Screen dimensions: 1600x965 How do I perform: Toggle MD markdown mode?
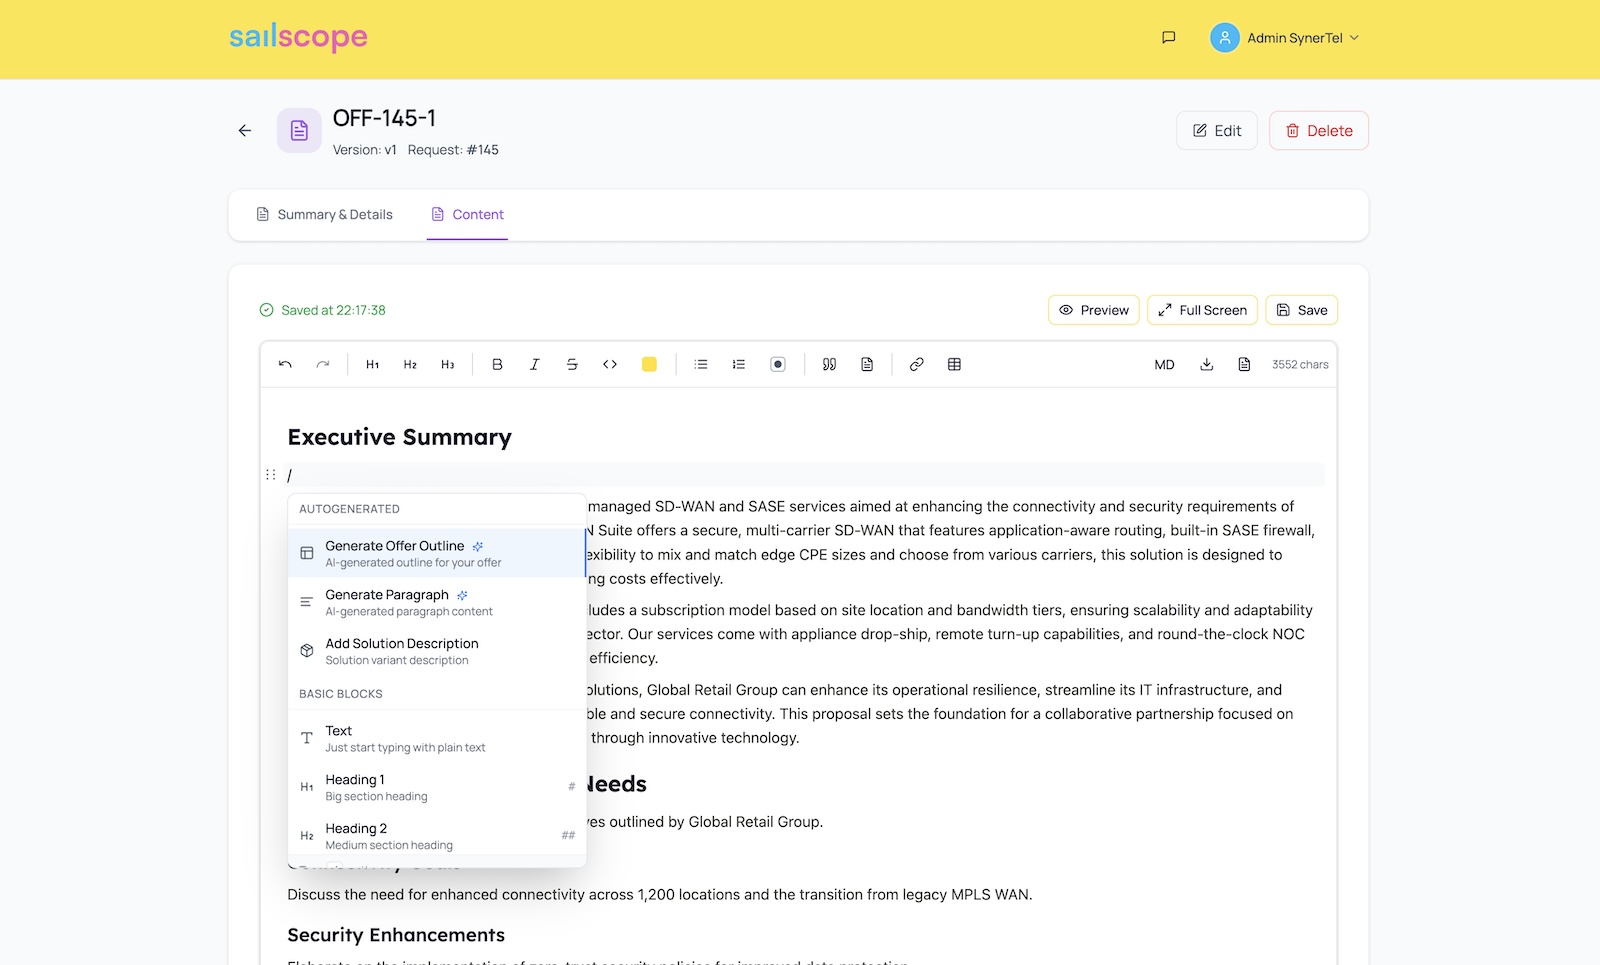click(x=1164, y=365)
